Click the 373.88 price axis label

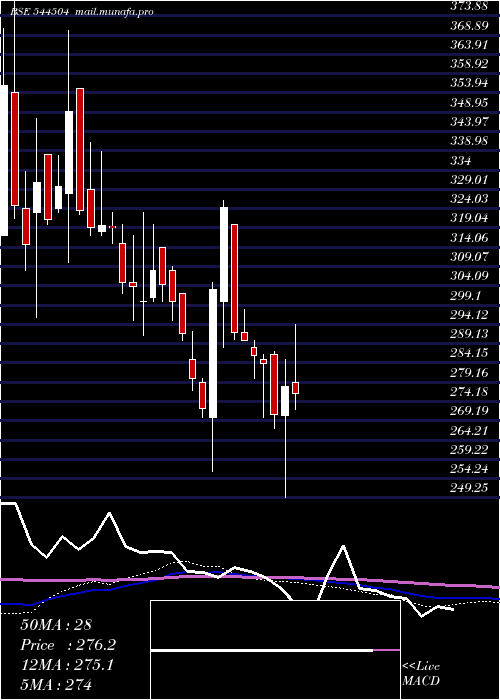pos(469,6)
